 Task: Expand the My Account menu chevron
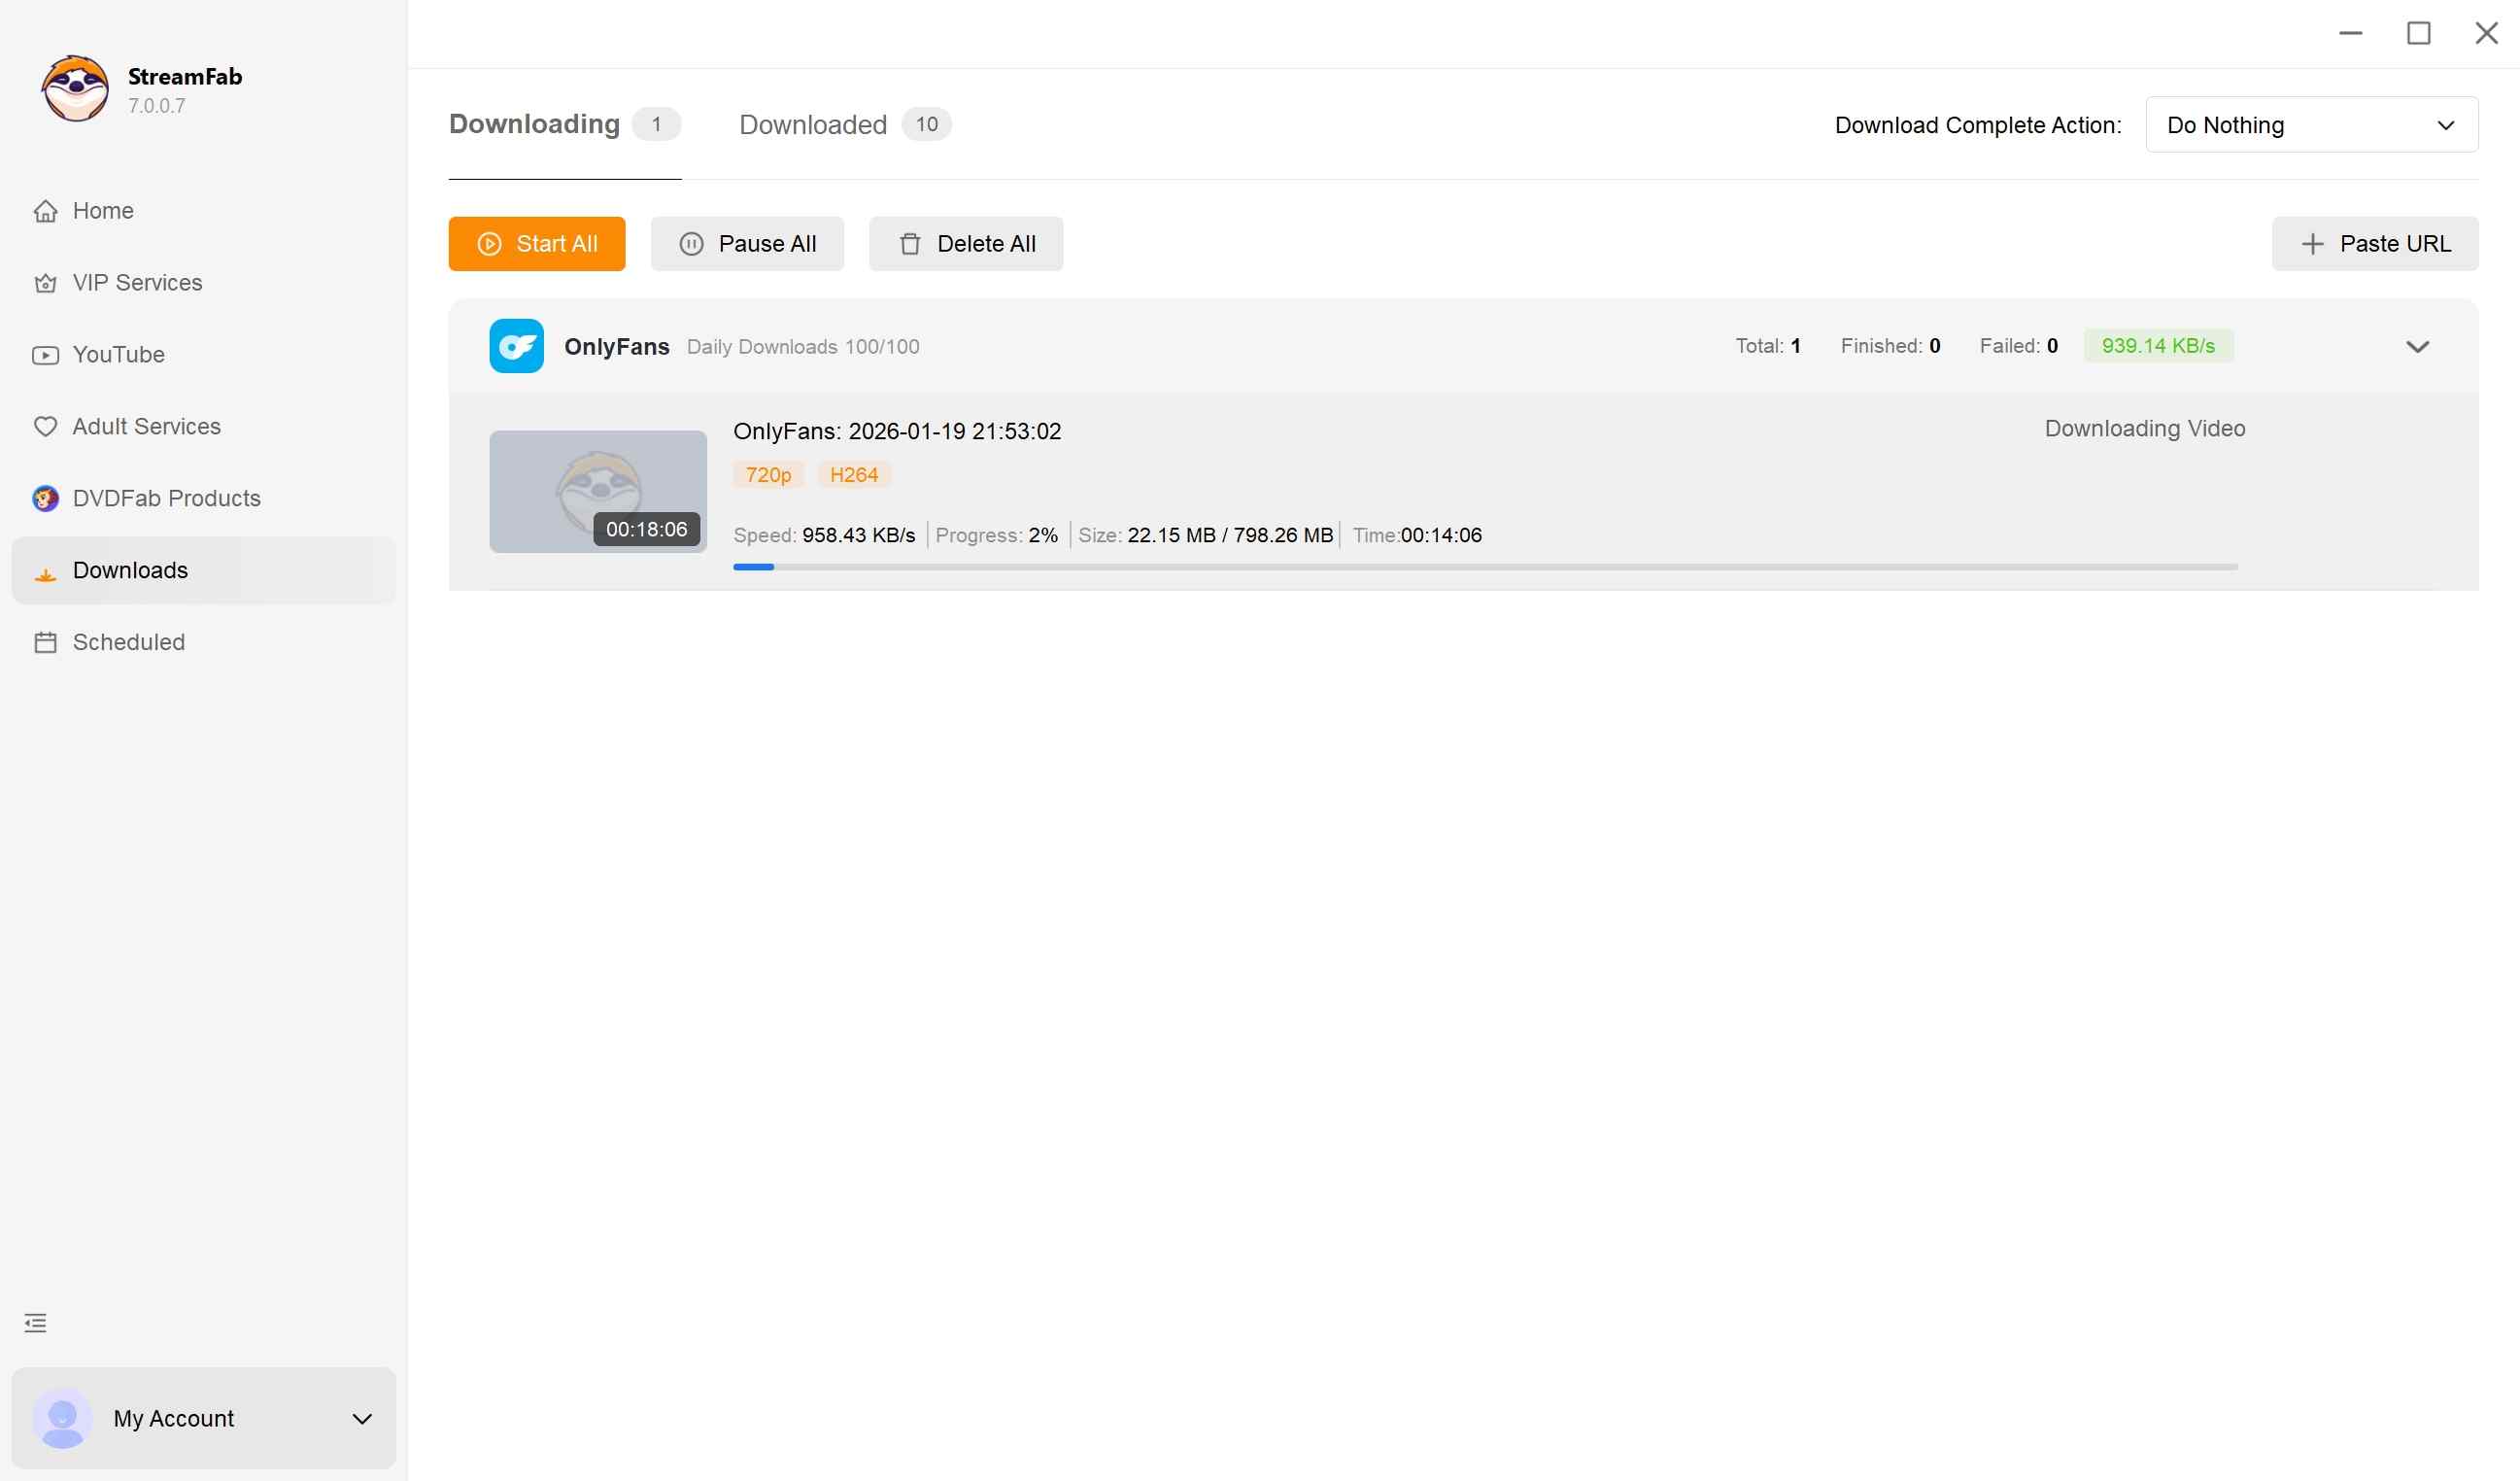point(362,1418)
